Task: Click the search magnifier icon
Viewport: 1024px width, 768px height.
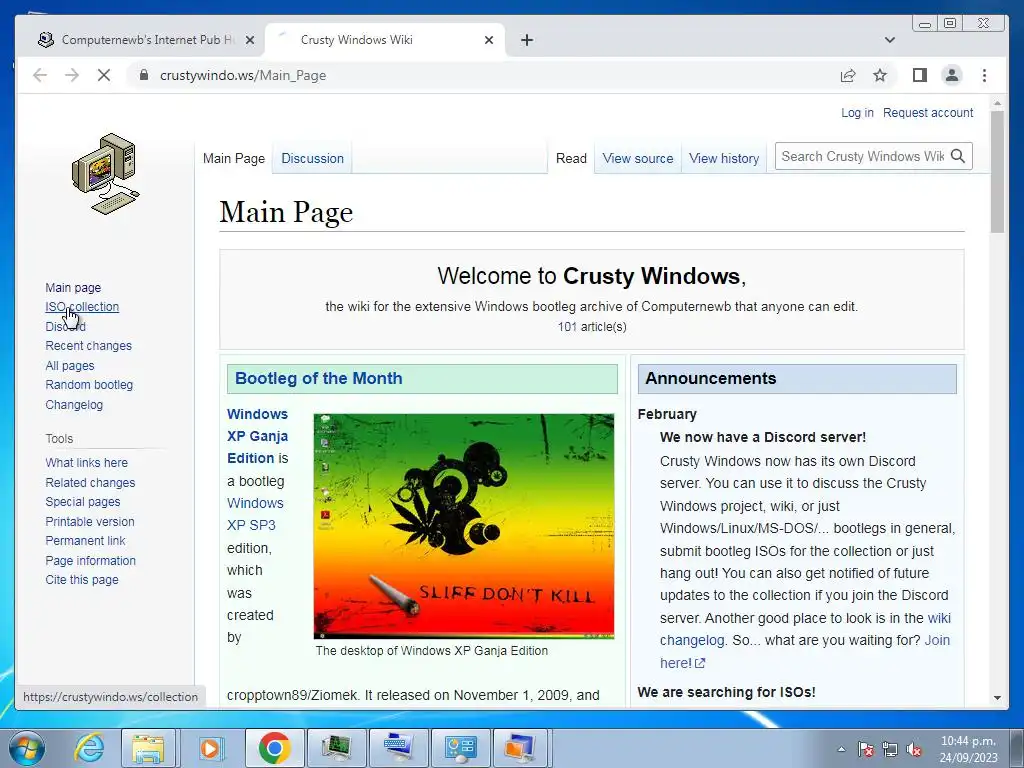Action: coord(958,156)
